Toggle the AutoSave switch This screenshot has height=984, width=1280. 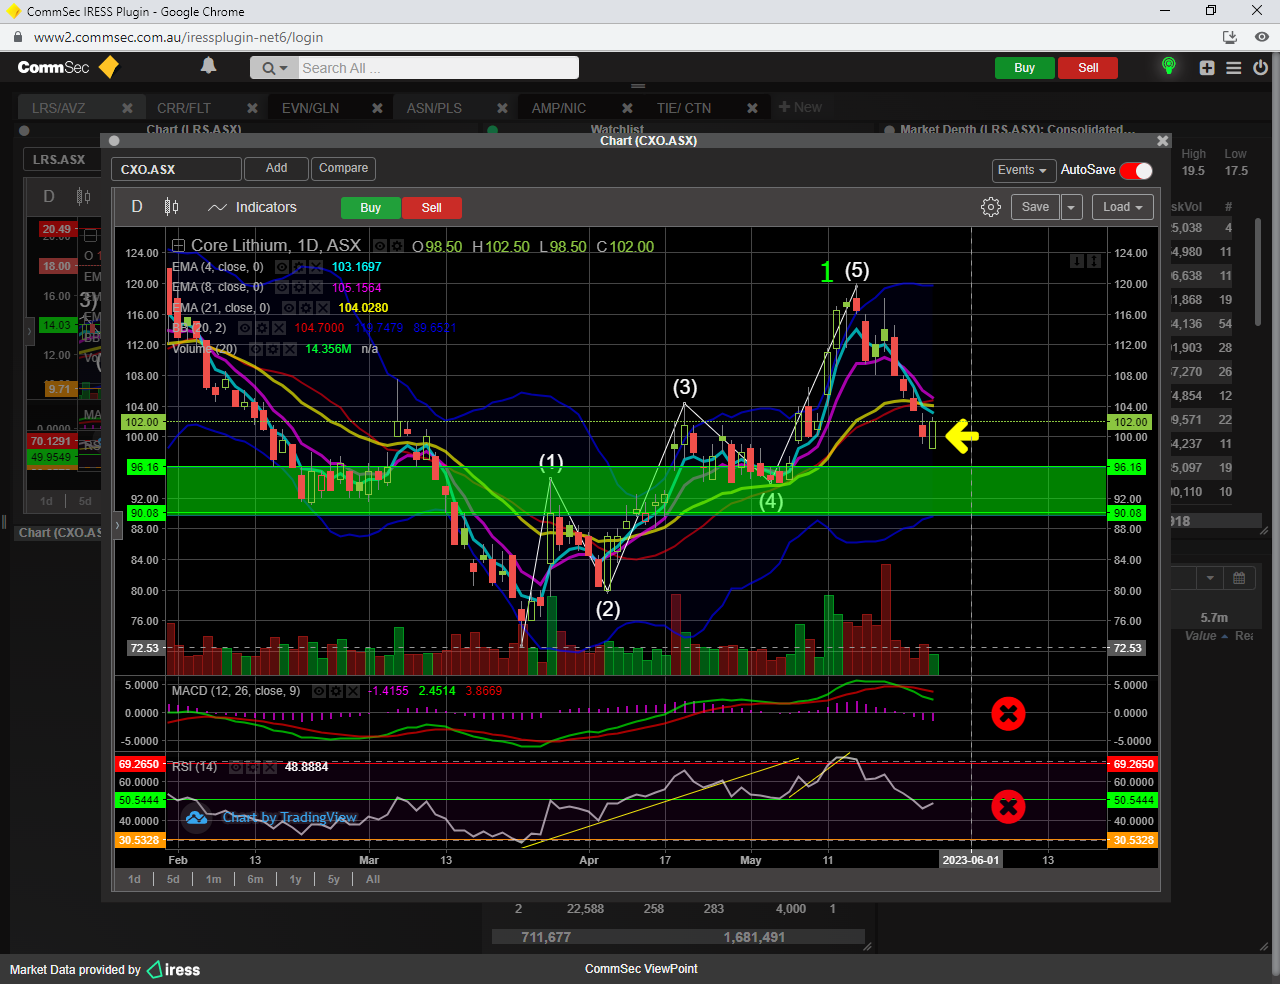coord(1136,170)
